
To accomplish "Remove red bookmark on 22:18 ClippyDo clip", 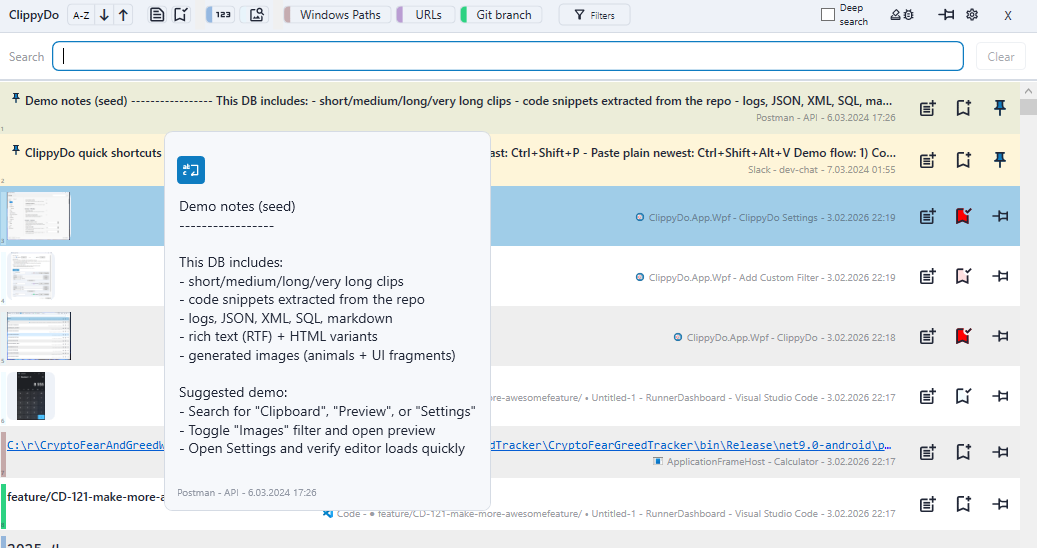I will pos(964,336).
